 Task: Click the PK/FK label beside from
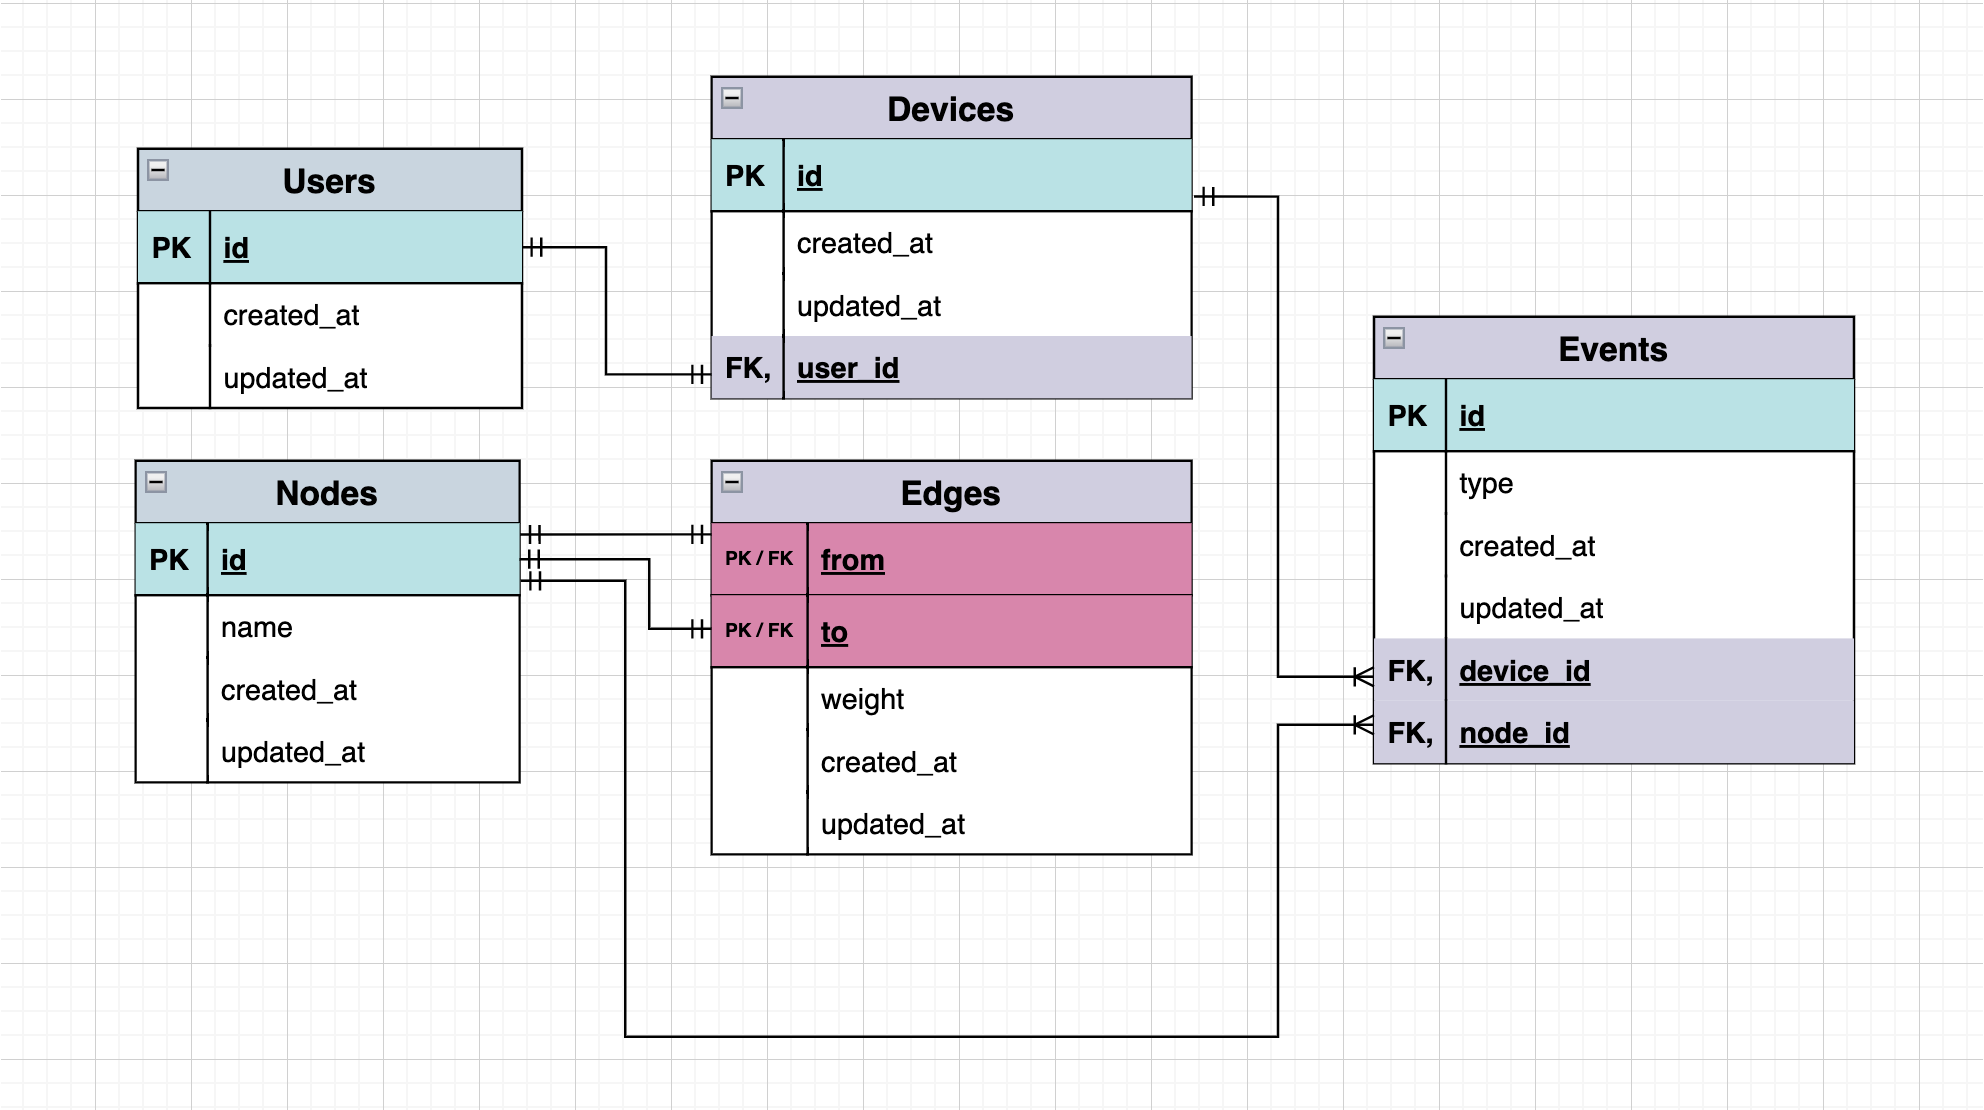(759, 558)
